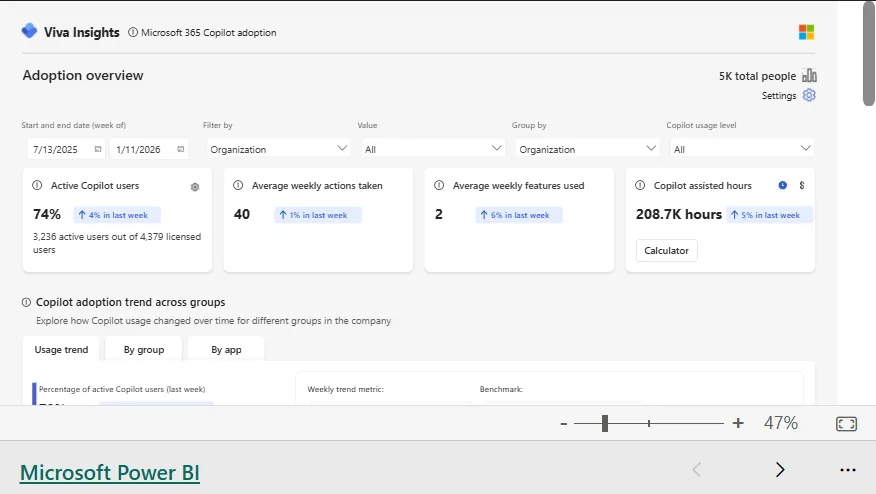Screen dimensions: 876x494
Task: Show info for Copilot adoption trend across groups
Action: point(26,302)
